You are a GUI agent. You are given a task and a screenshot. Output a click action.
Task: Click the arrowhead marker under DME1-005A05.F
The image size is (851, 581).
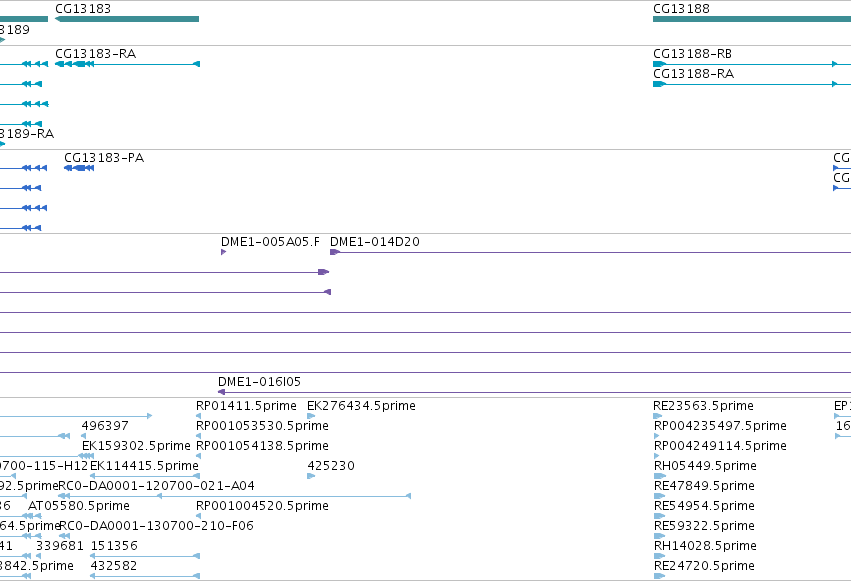[x=223, y=252]
